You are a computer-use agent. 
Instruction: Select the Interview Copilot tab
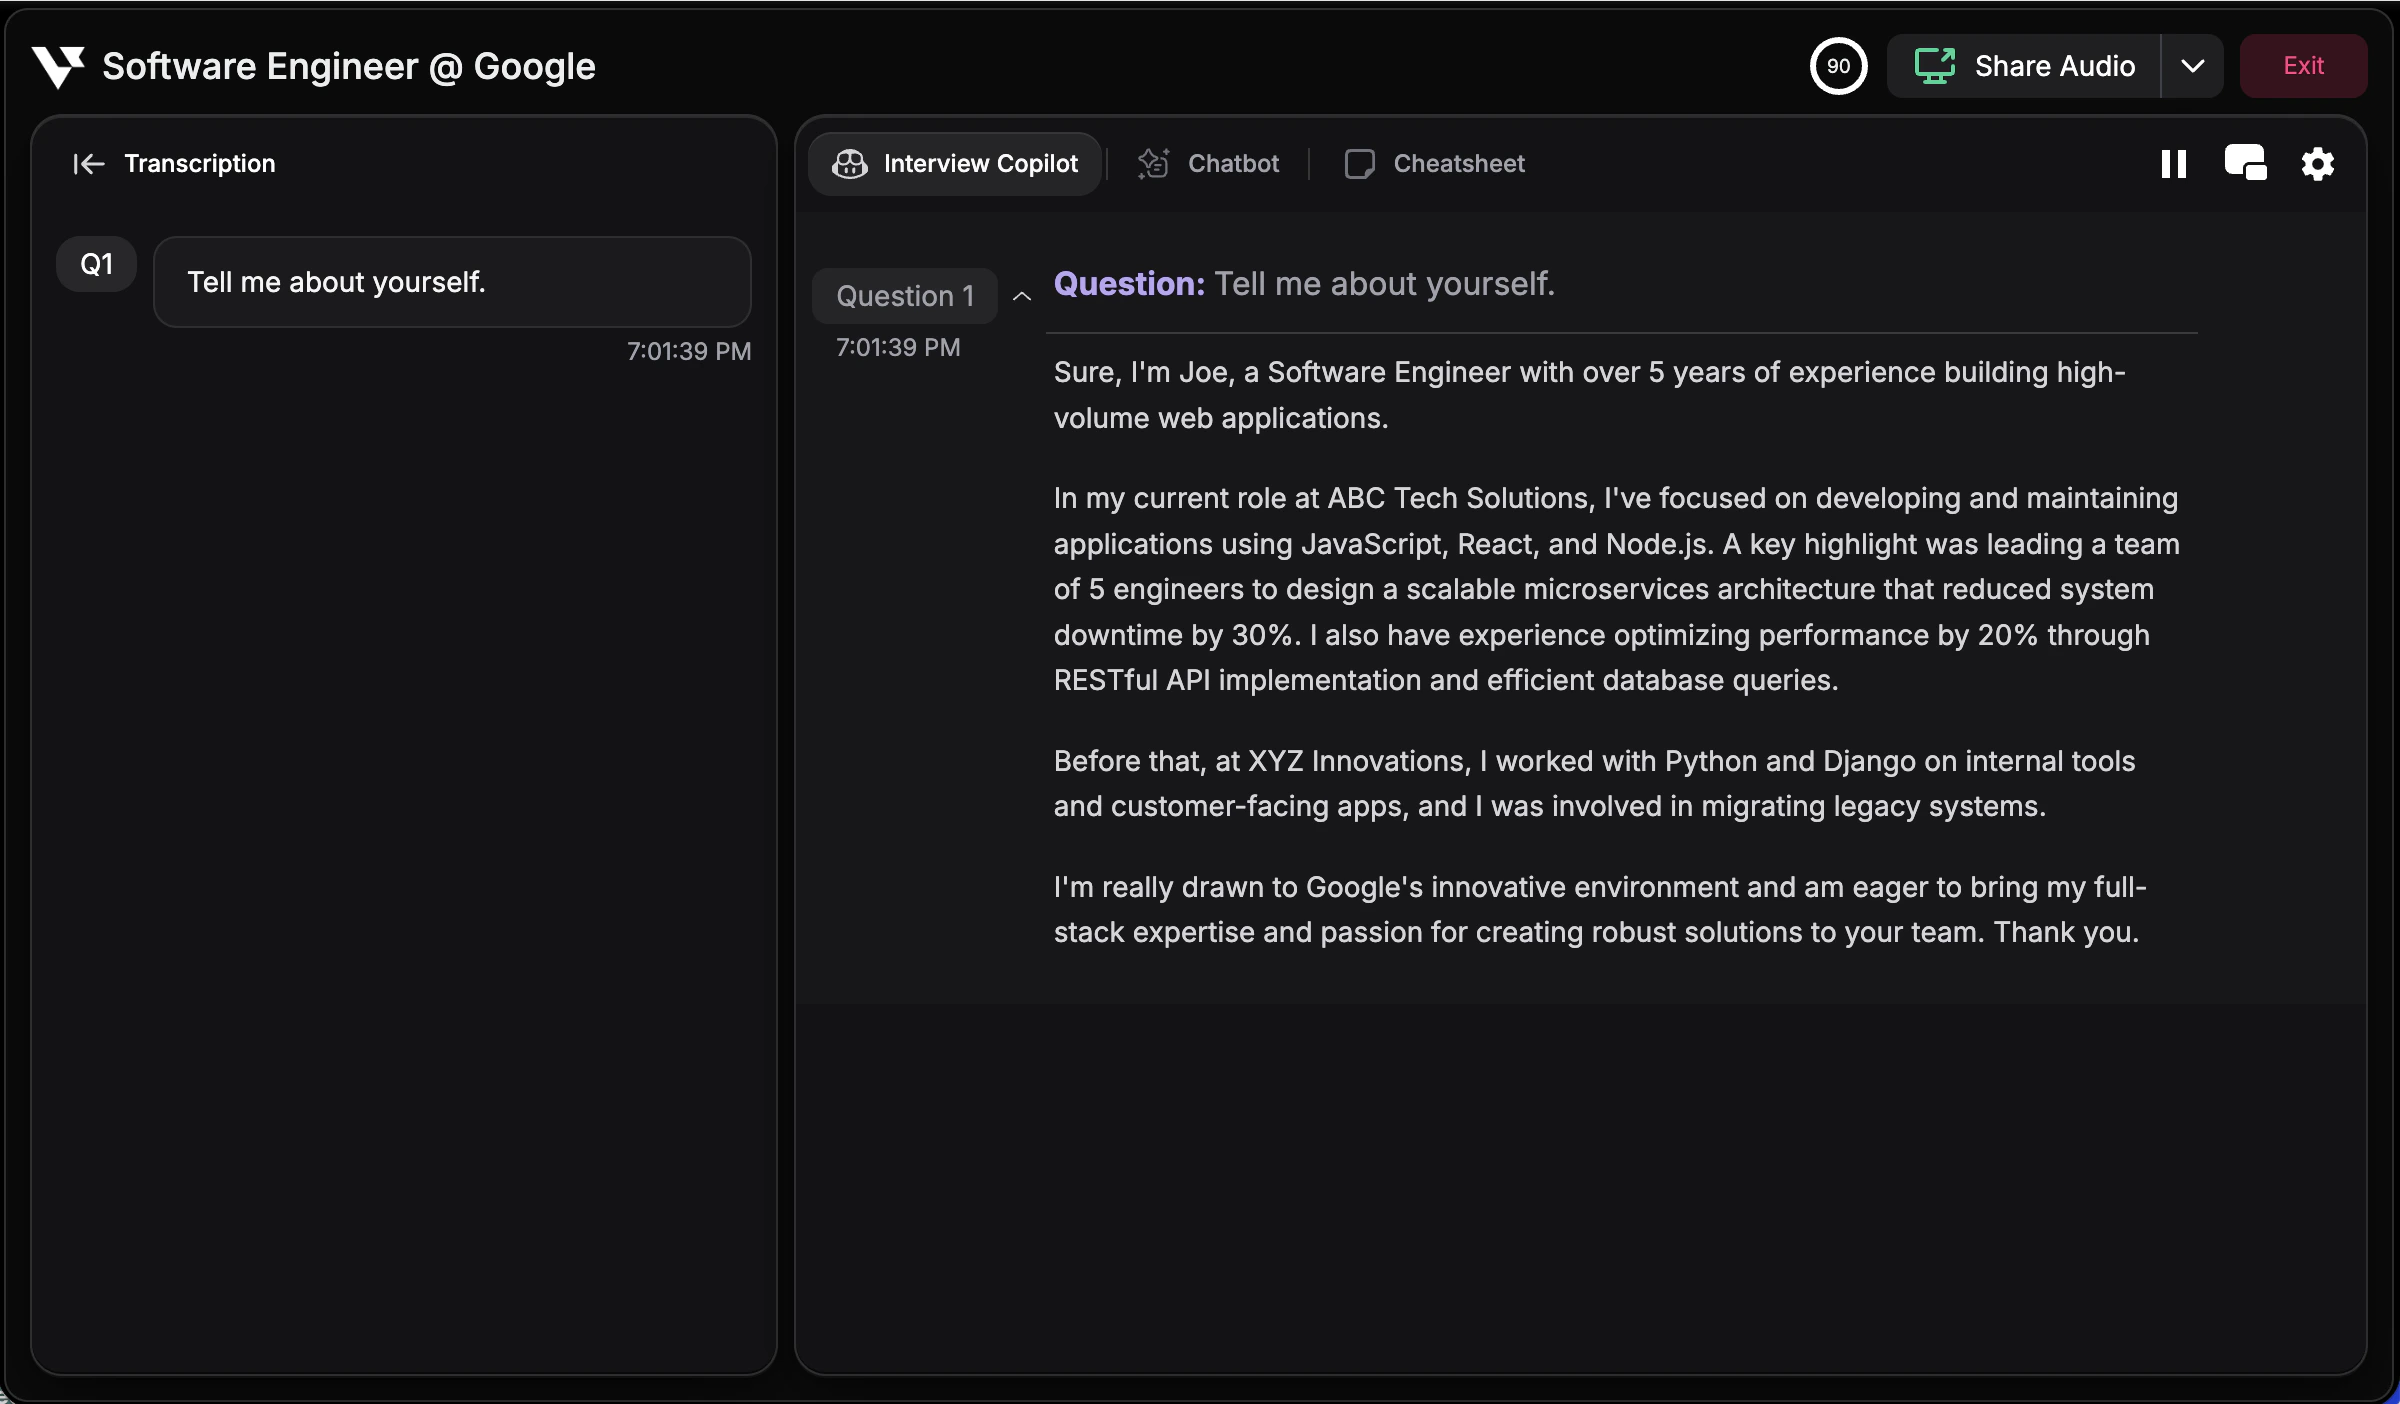pos(979,164)
